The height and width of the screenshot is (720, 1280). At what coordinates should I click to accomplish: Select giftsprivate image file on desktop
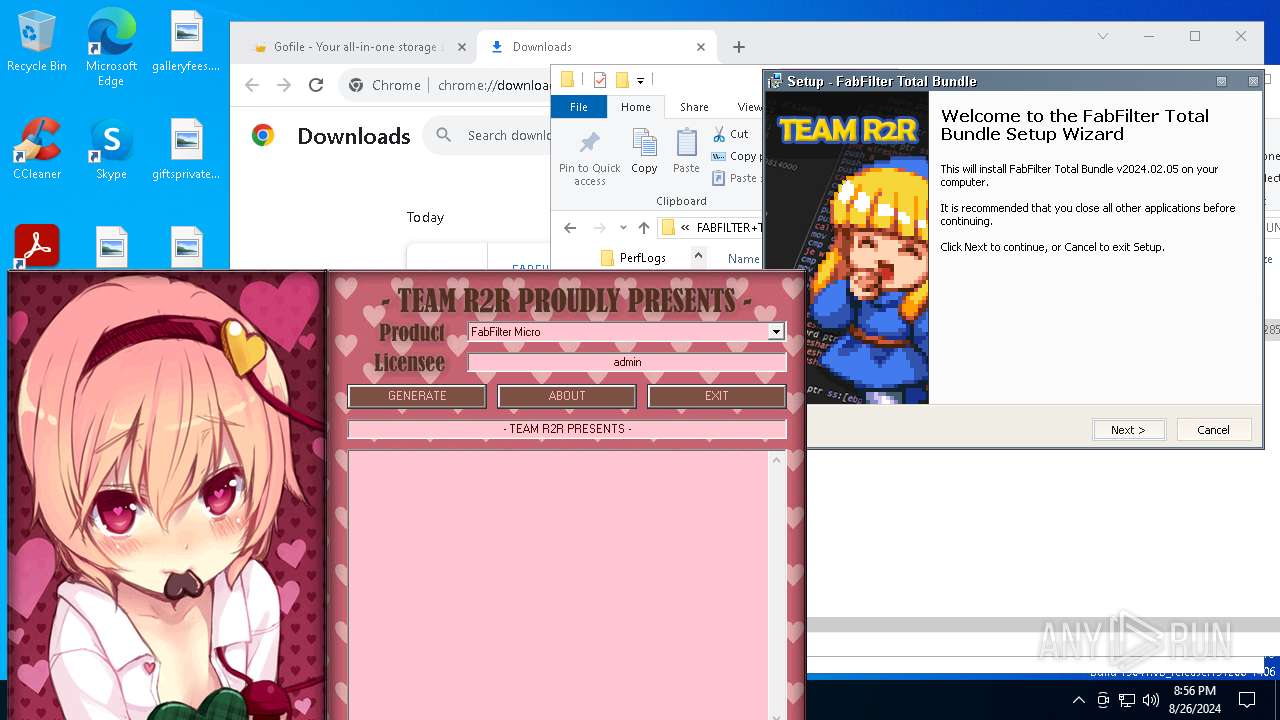point(186,149)
